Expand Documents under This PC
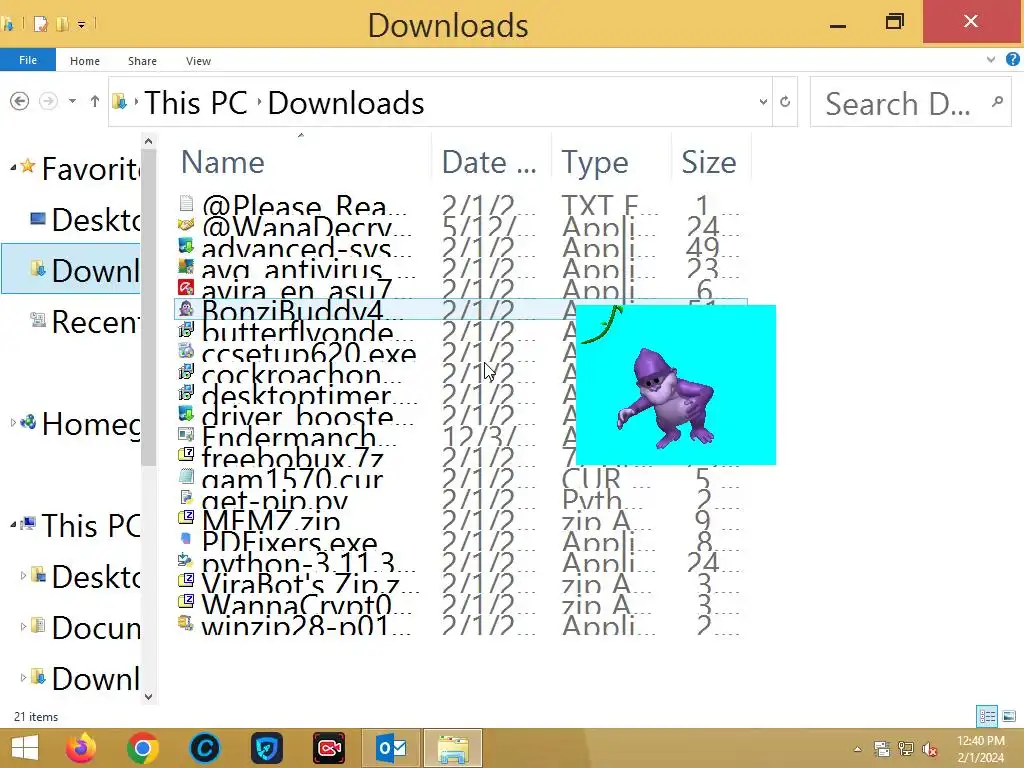 pos(24,627)
